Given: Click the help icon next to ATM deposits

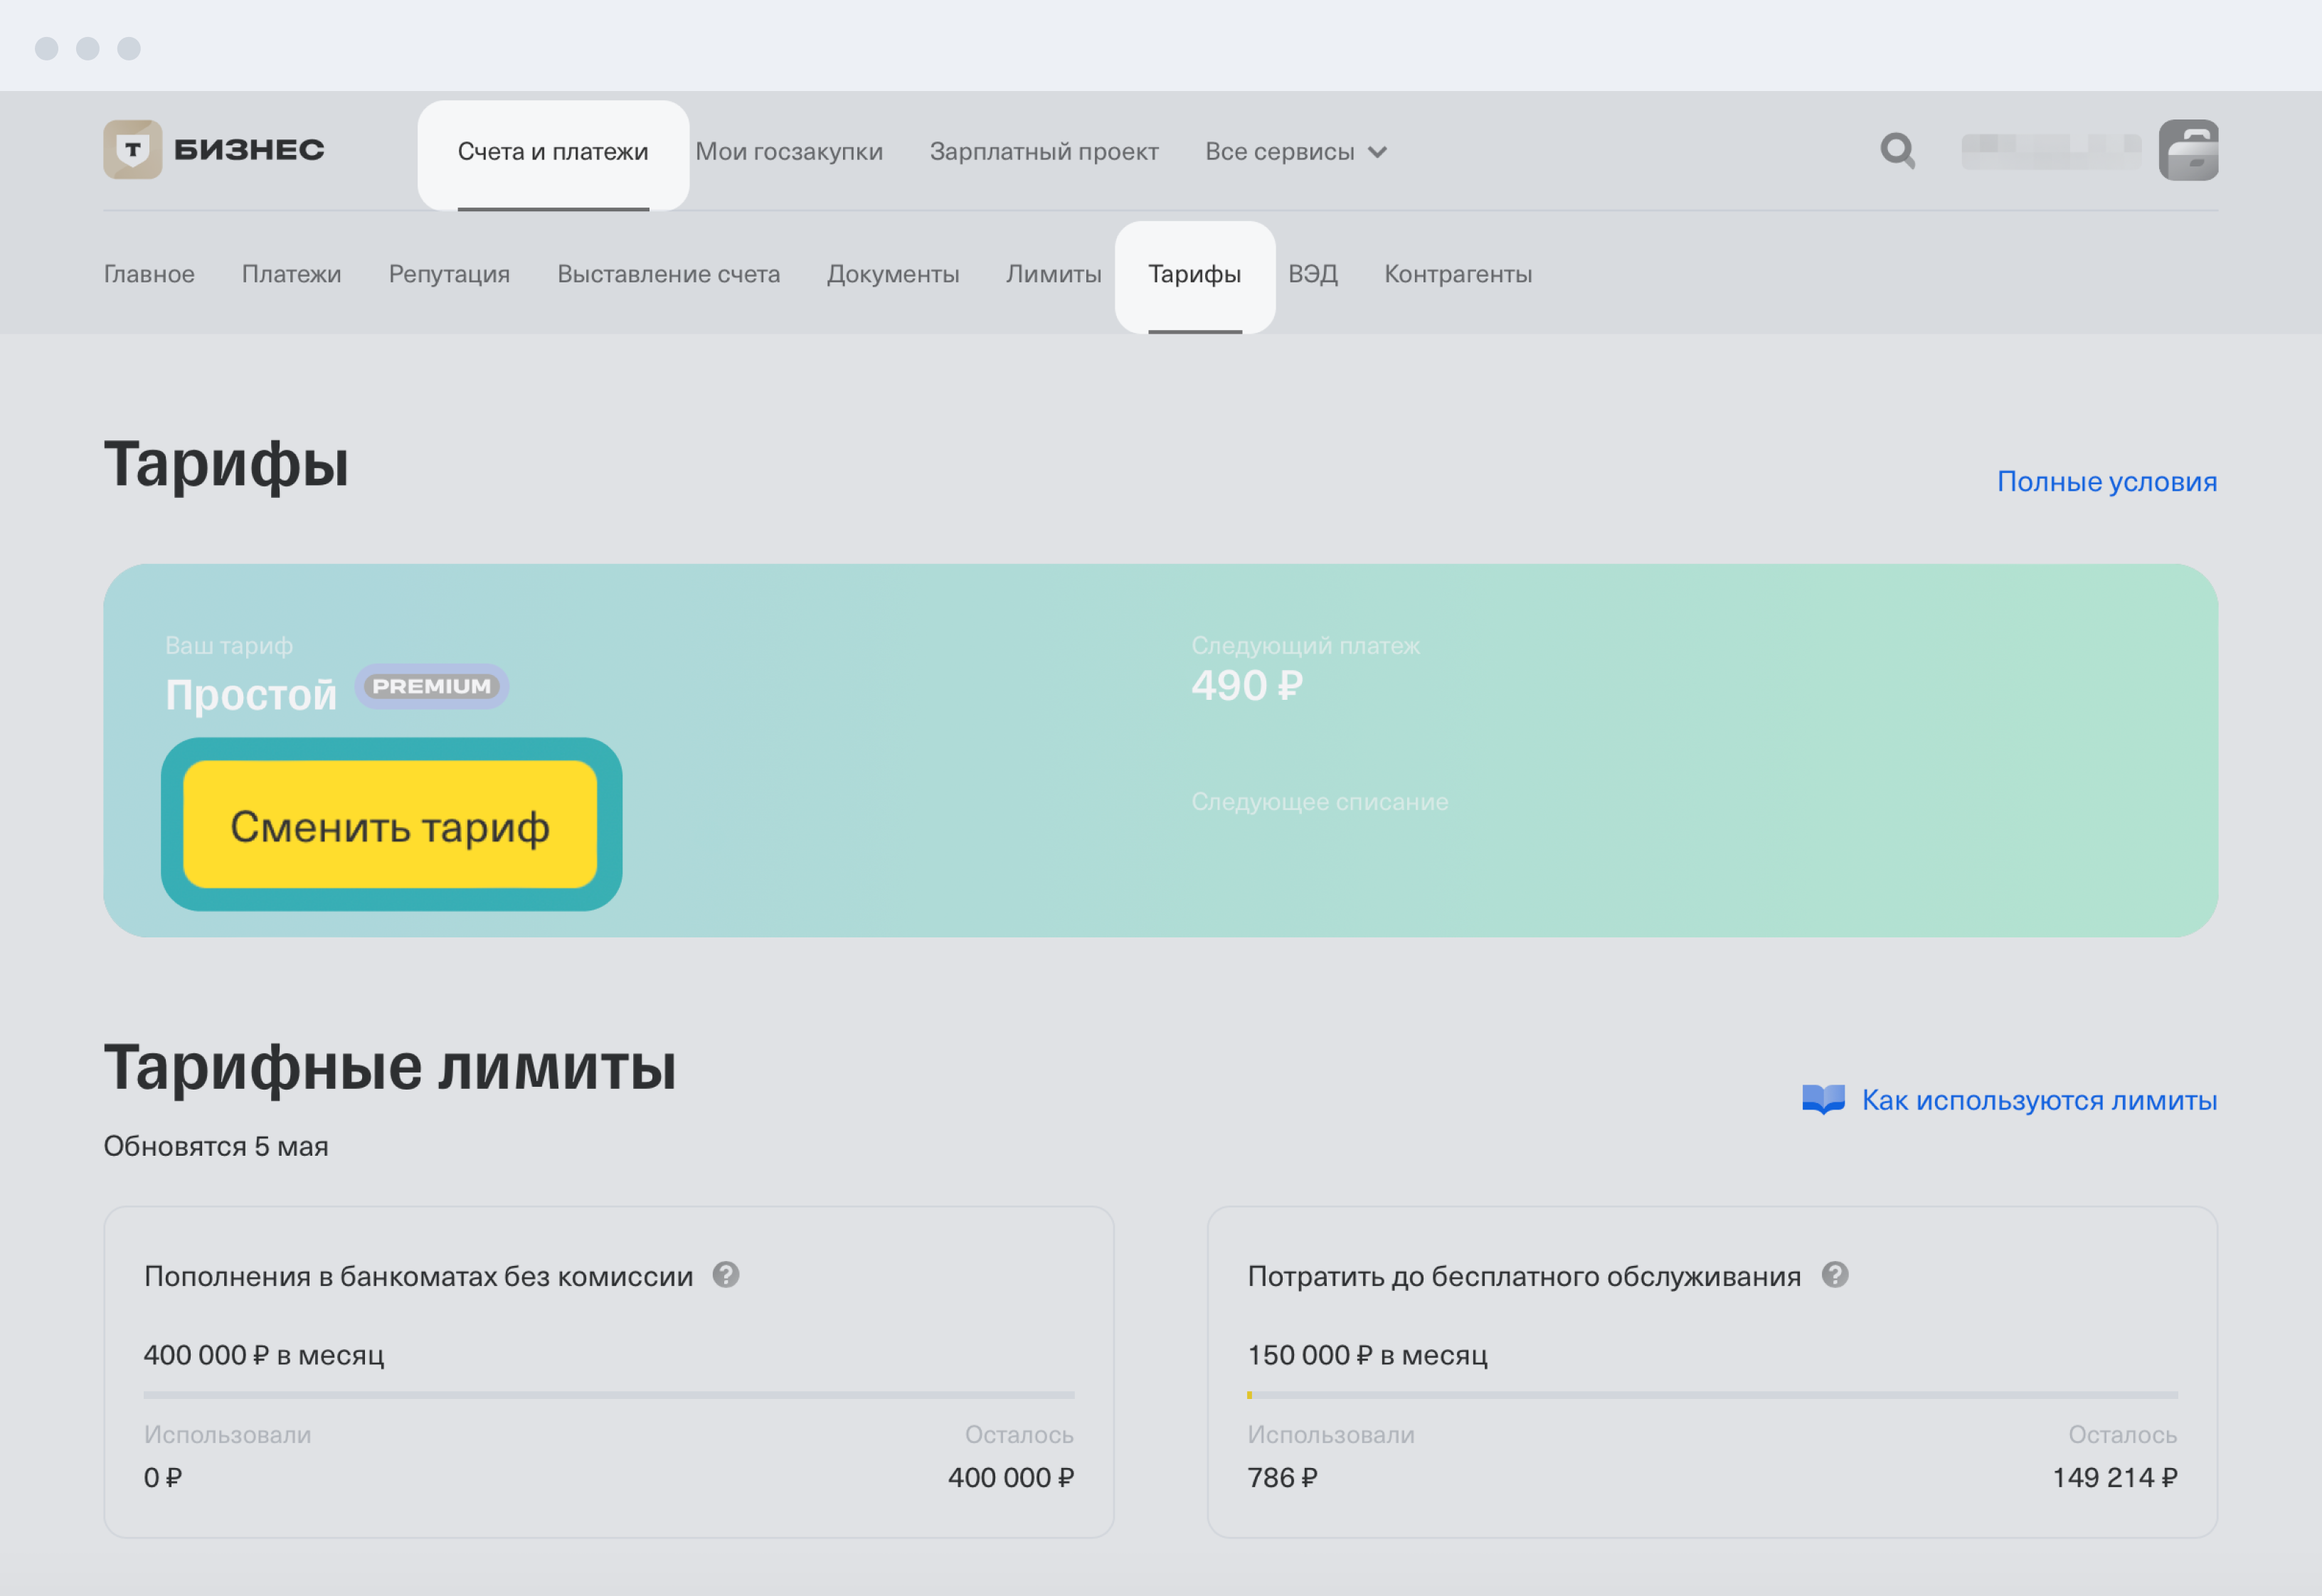Looking at the screenshot, I should [x=726, y=1274].
